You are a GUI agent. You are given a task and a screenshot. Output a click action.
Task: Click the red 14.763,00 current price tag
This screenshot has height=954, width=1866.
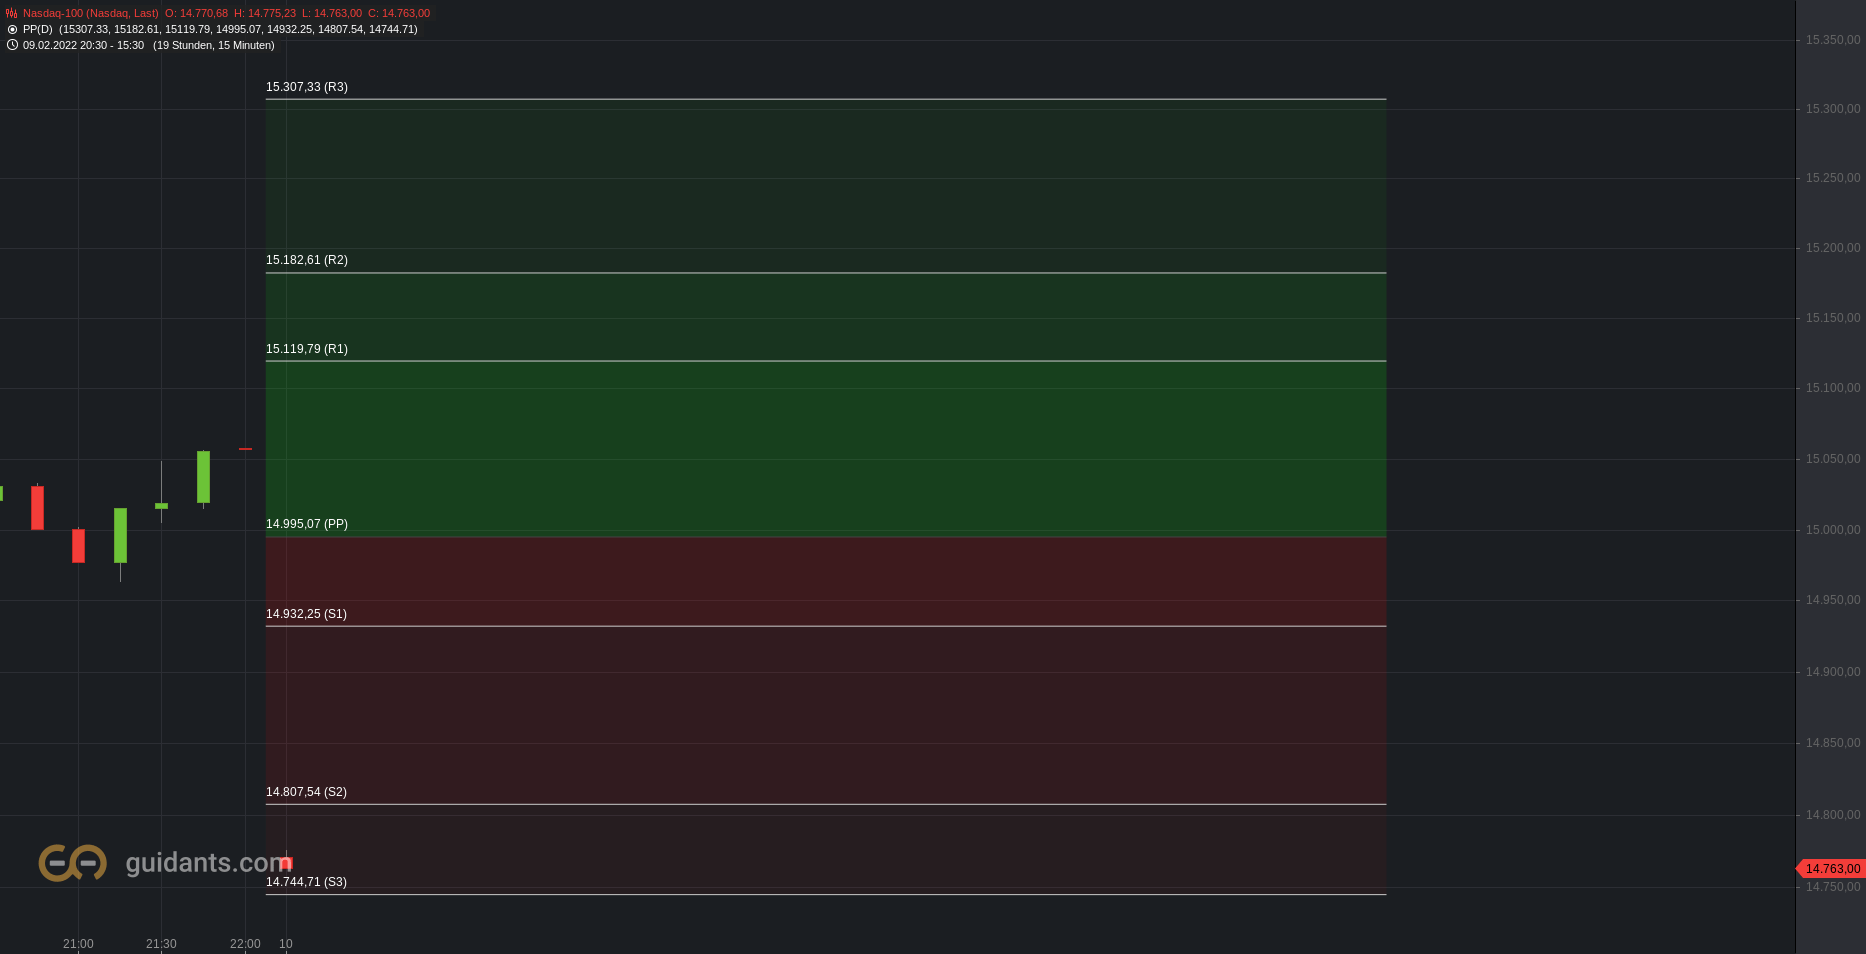coord(1830,868)
